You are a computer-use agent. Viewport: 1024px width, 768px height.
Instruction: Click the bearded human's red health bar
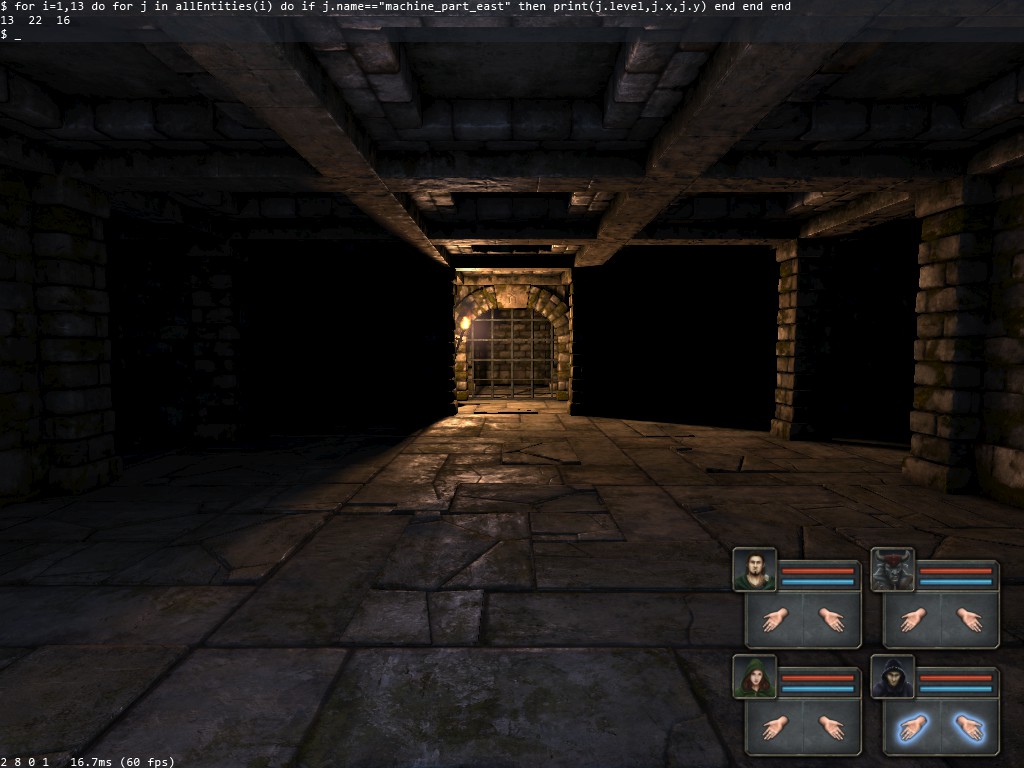[x=818, y=571]
